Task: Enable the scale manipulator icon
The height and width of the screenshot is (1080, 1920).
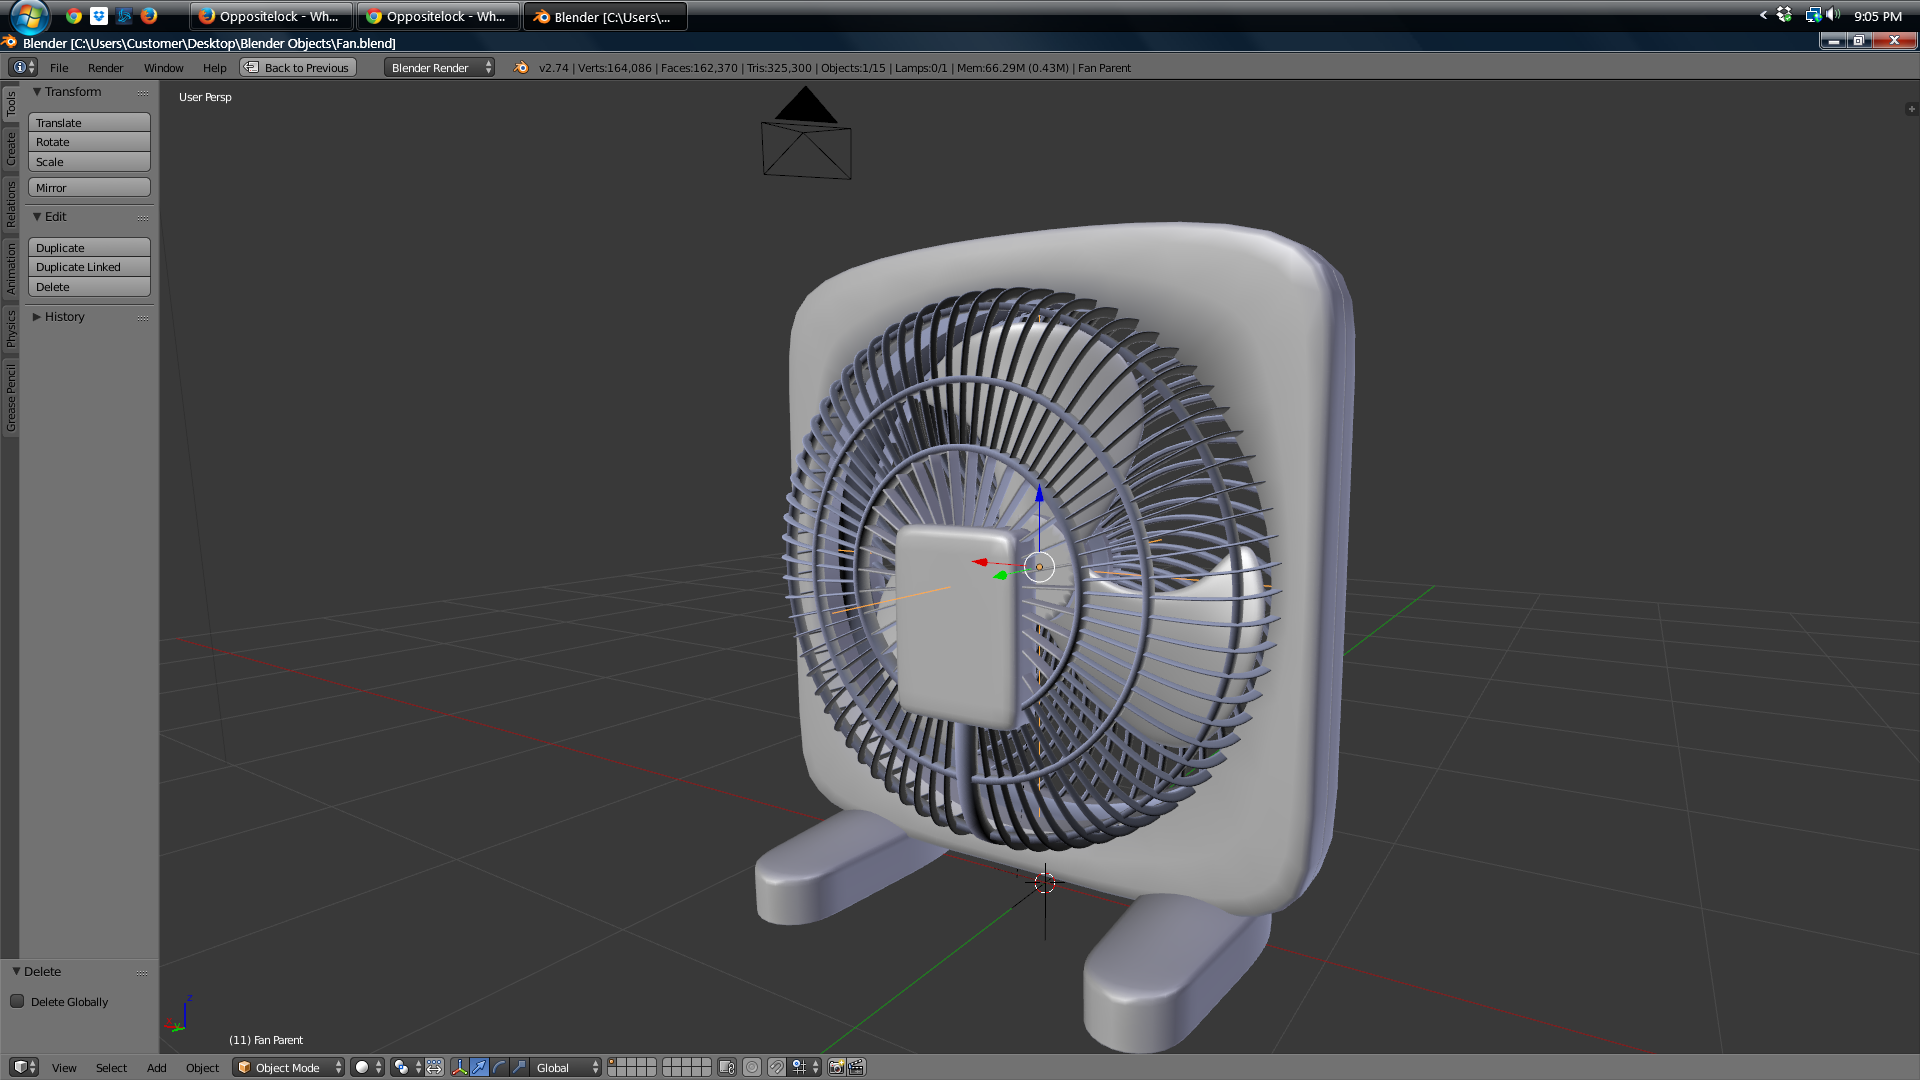Action: coord(519,1067)
